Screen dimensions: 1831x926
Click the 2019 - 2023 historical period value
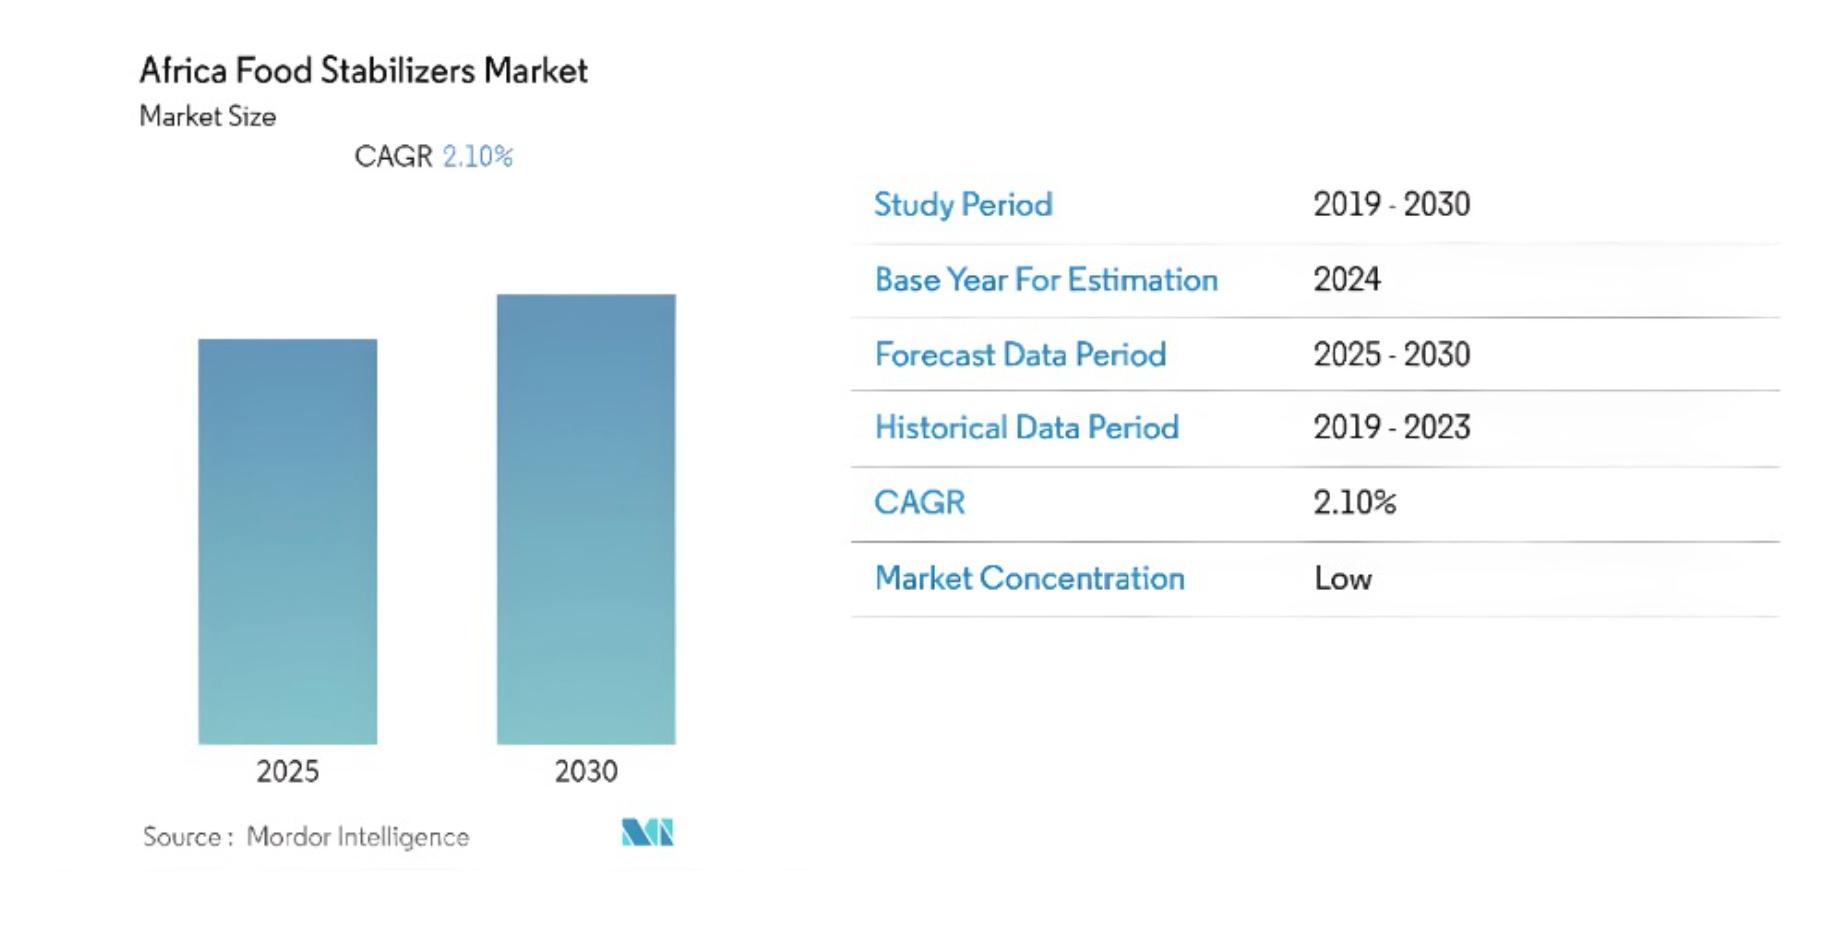point(1391,427)
